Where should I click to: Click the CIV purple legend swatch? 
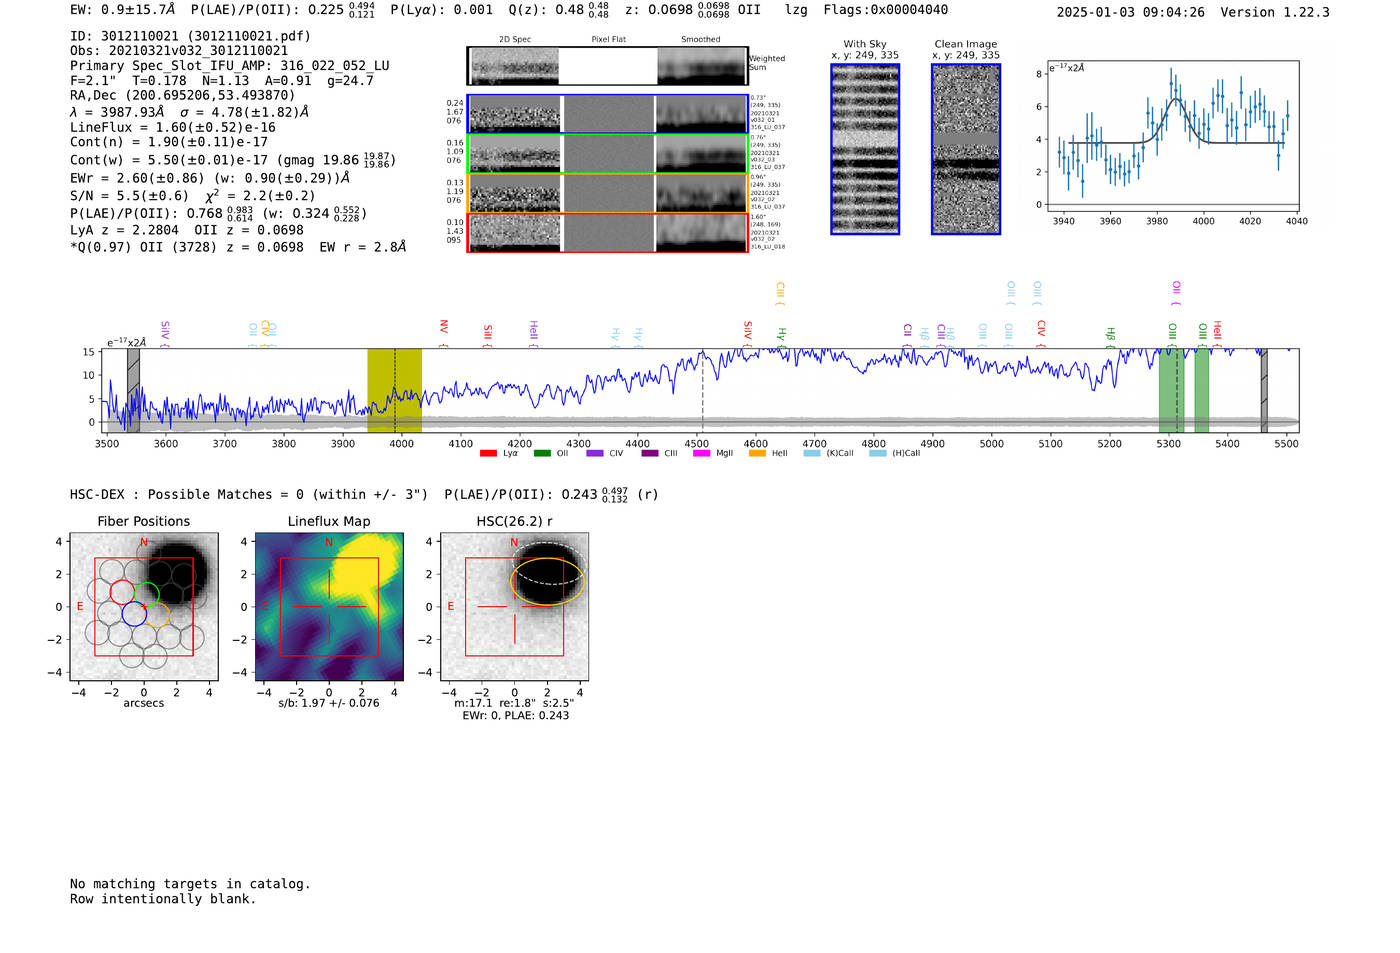click(595, 454)
